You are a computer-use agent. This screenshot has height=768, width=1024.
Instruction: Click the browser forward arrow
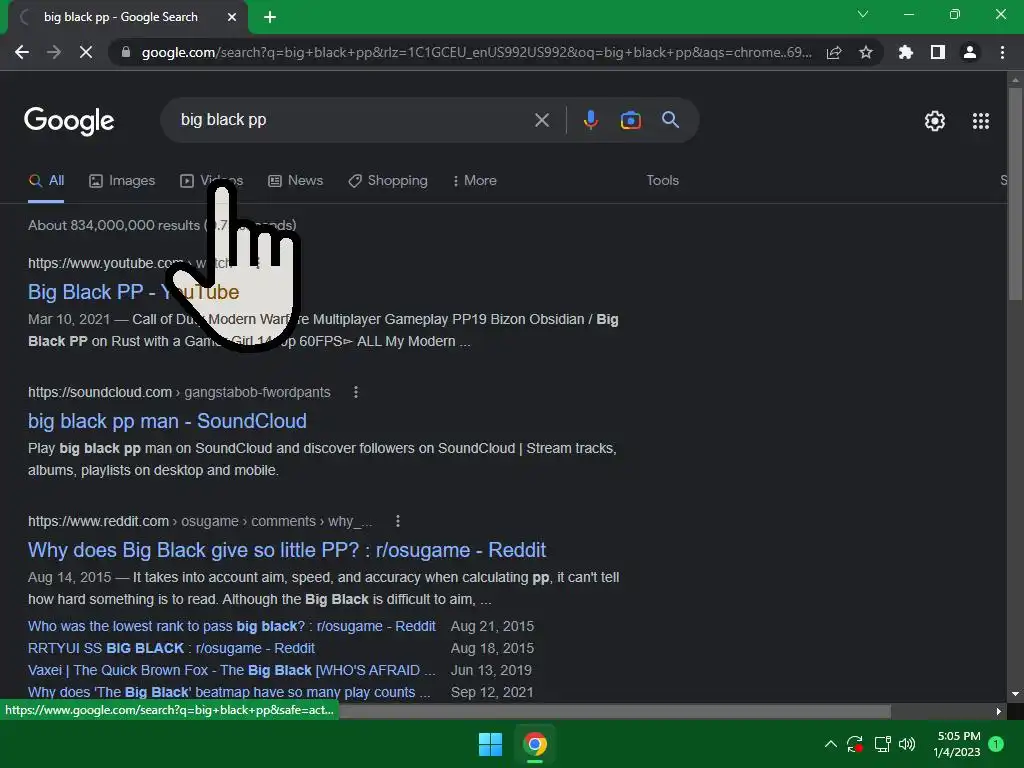click(54, 52)
